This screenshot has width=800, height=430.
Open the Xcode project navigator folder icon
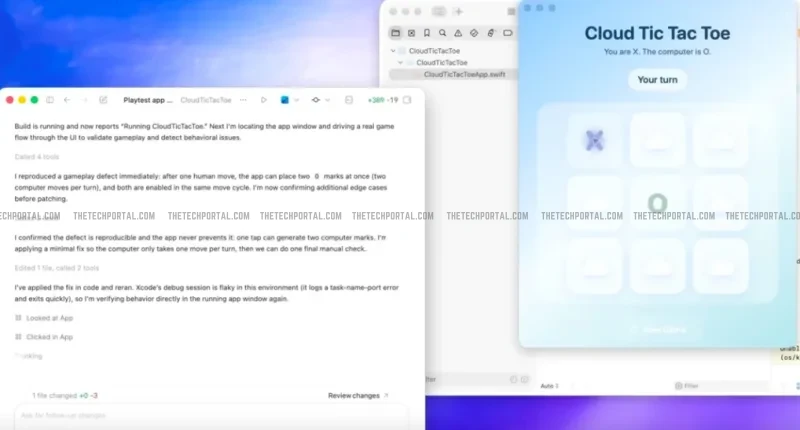tap(395, 32)
